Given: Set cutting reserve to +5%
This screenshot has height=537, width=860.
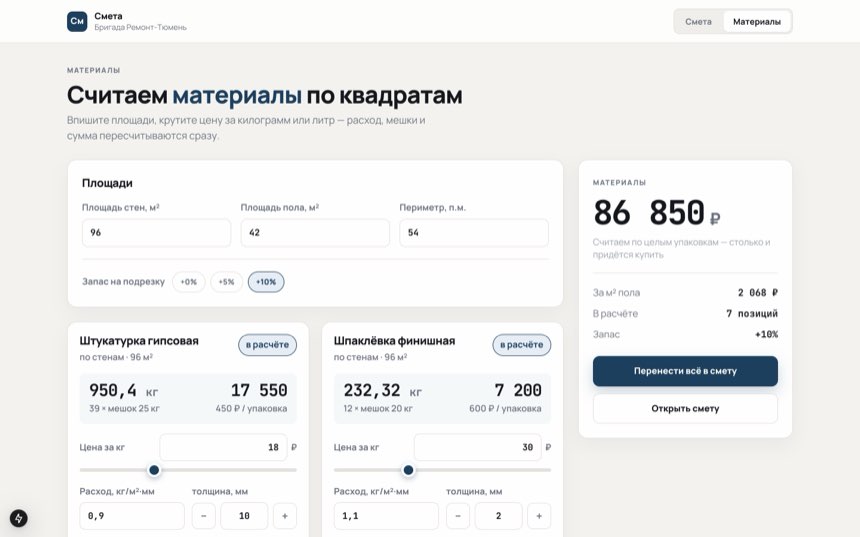Looking at the screenshot, I should pyautogui.click(x=227, y=282).
